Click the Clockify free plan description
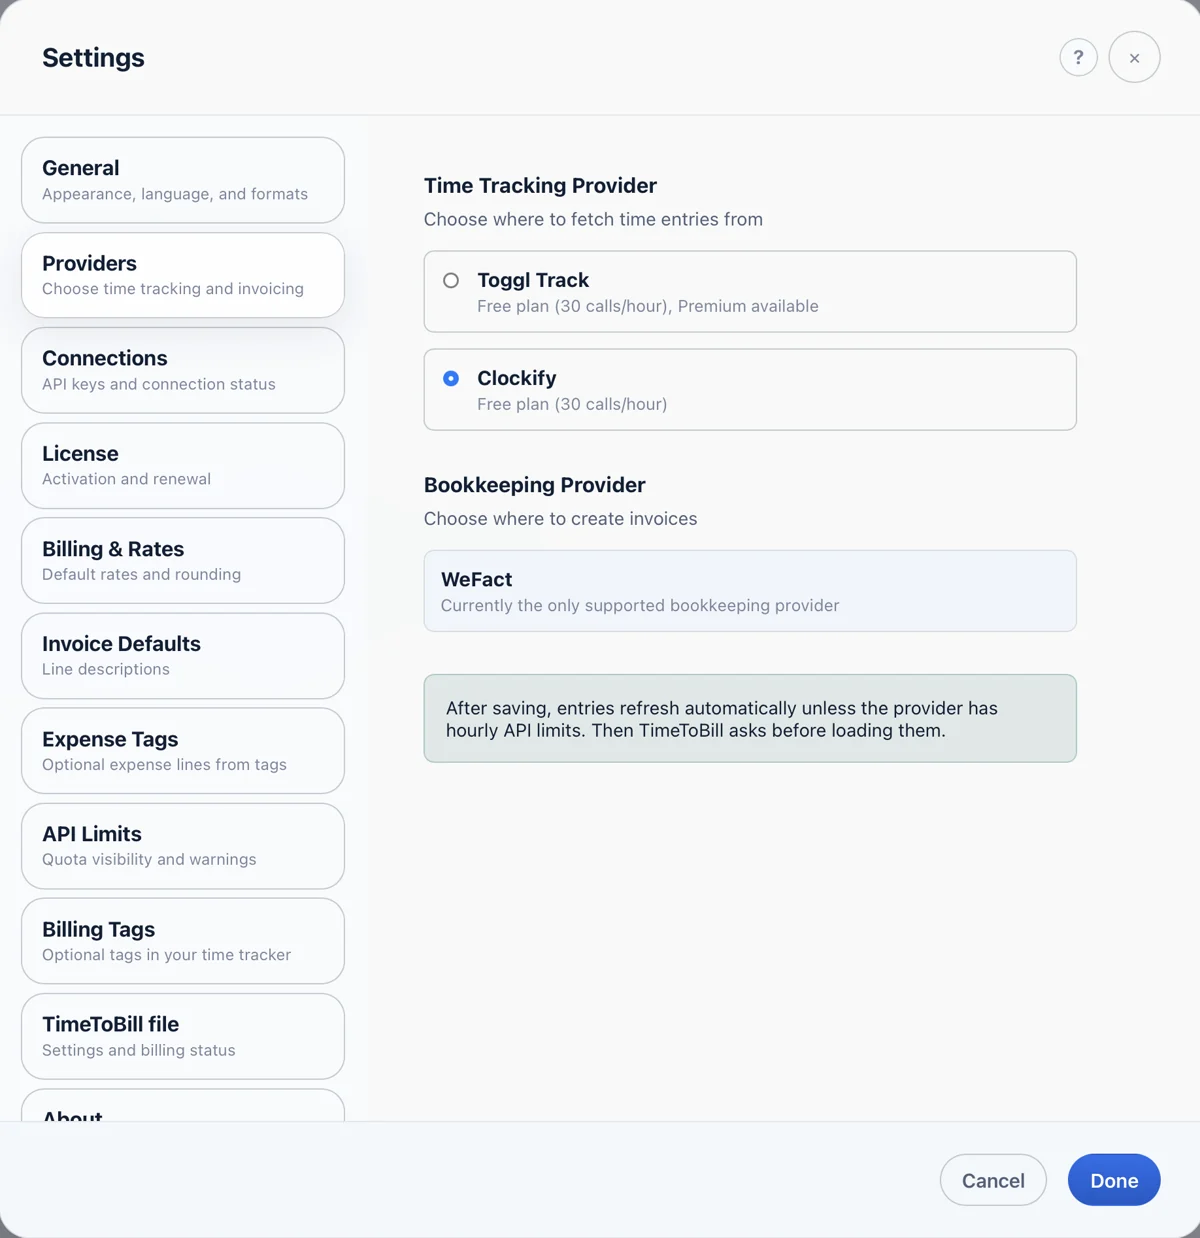The width and height of the screenshot is (1200, 1238). [572, 404]
